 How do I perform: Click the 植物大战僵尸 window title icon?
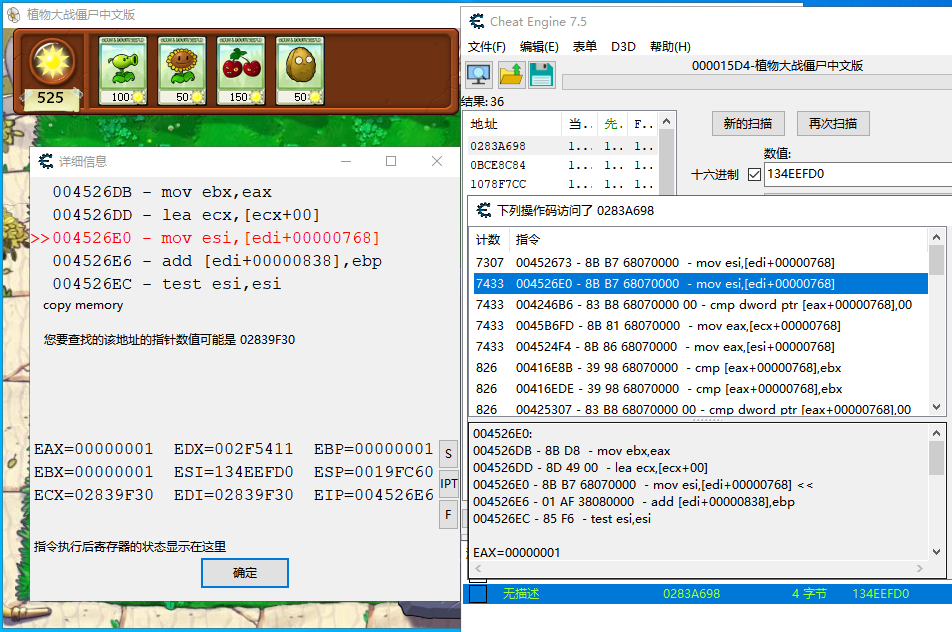(13, 14)
